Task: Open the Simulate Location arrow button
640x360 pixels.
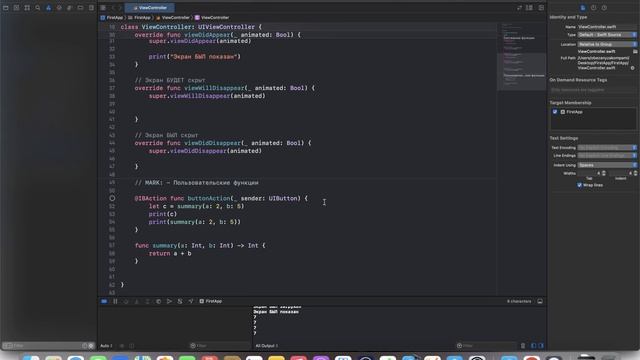Action: [x=191, y=301]
